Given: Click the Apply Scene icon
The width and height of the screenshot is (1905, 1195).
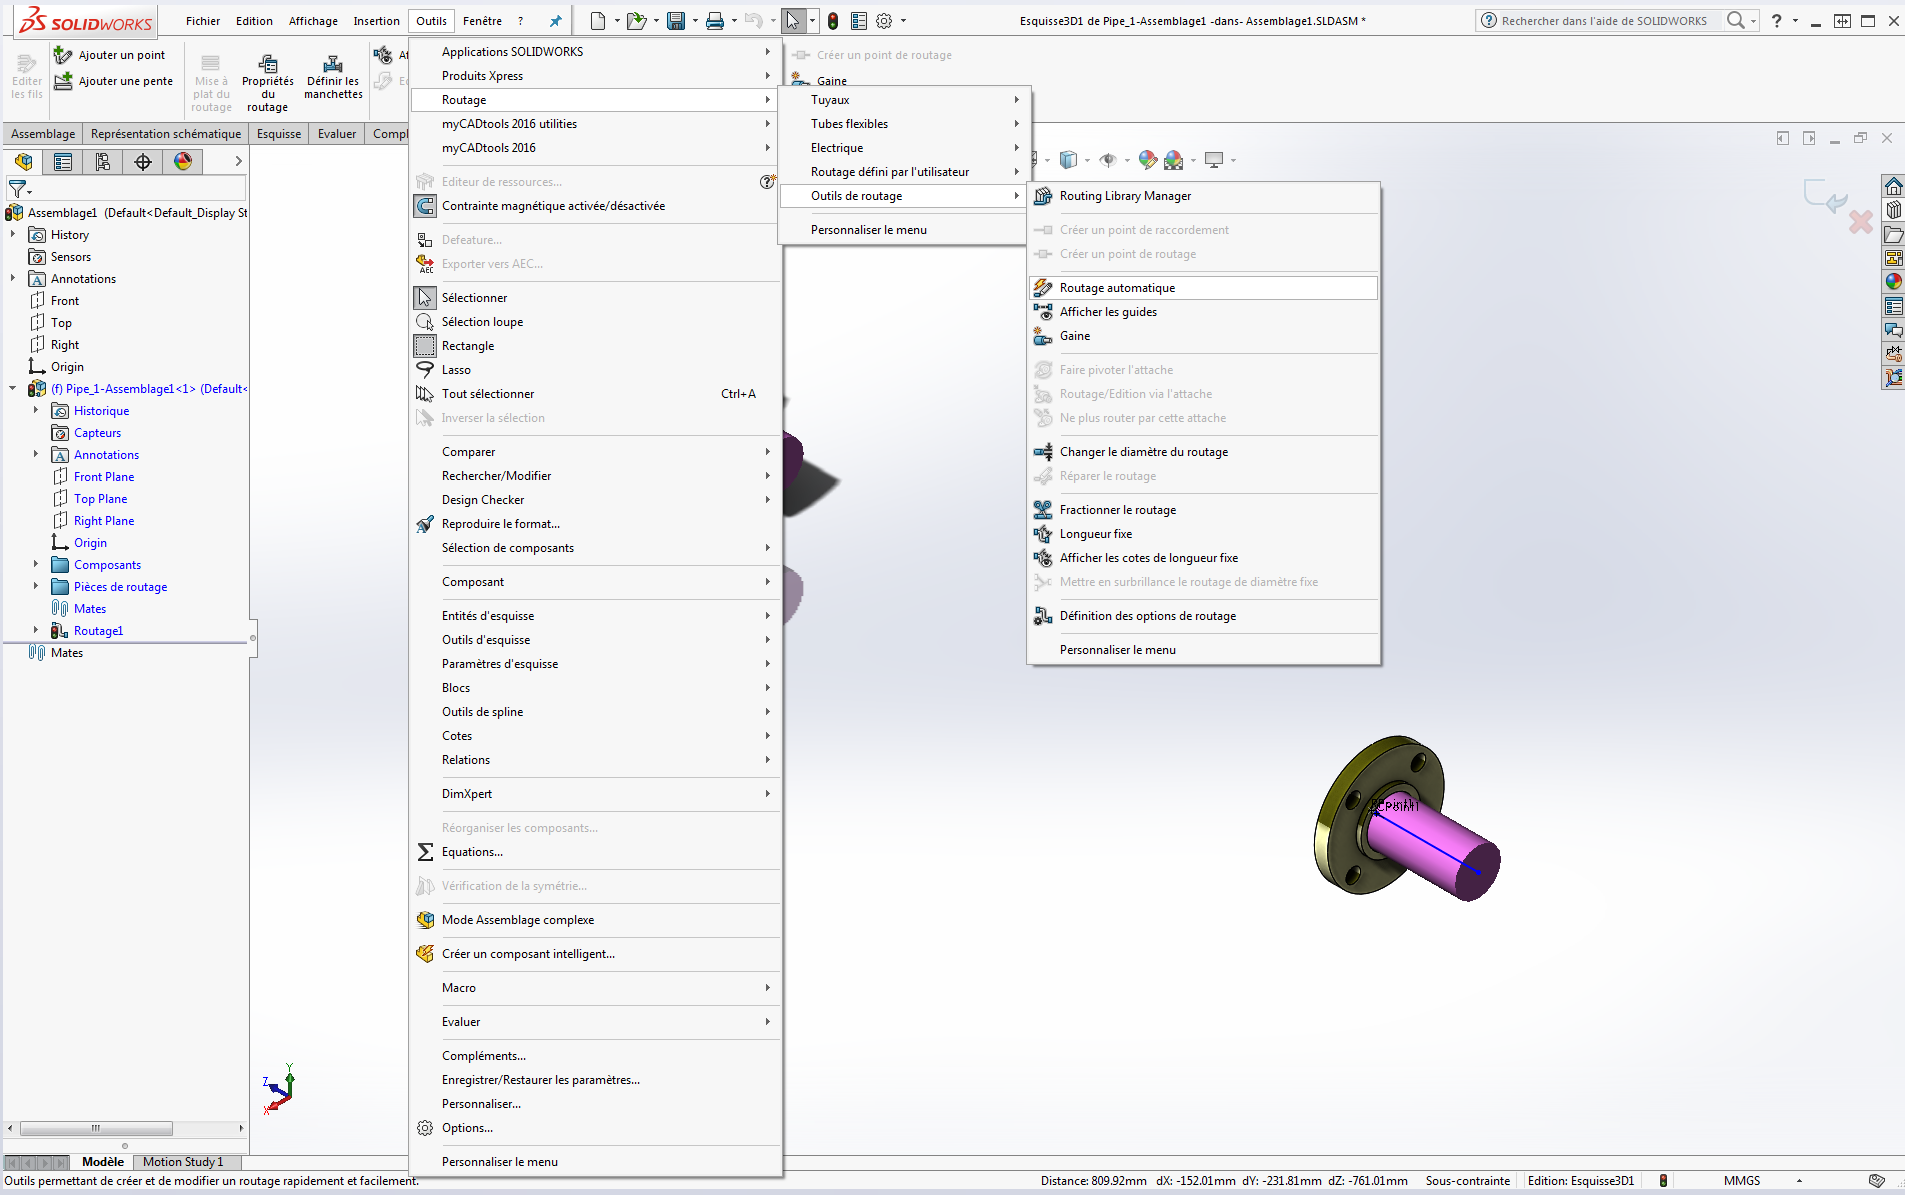Looking at the screenshot, I should (x=1174, y=160).
